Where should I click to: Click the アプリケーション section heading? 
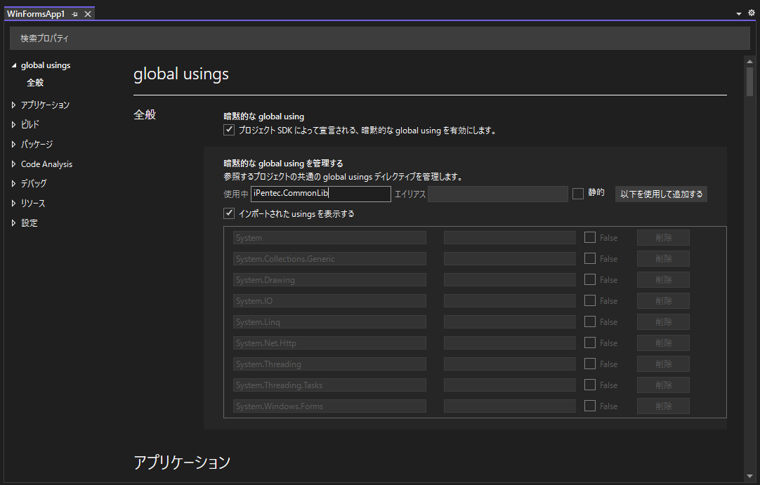point(182,462)
